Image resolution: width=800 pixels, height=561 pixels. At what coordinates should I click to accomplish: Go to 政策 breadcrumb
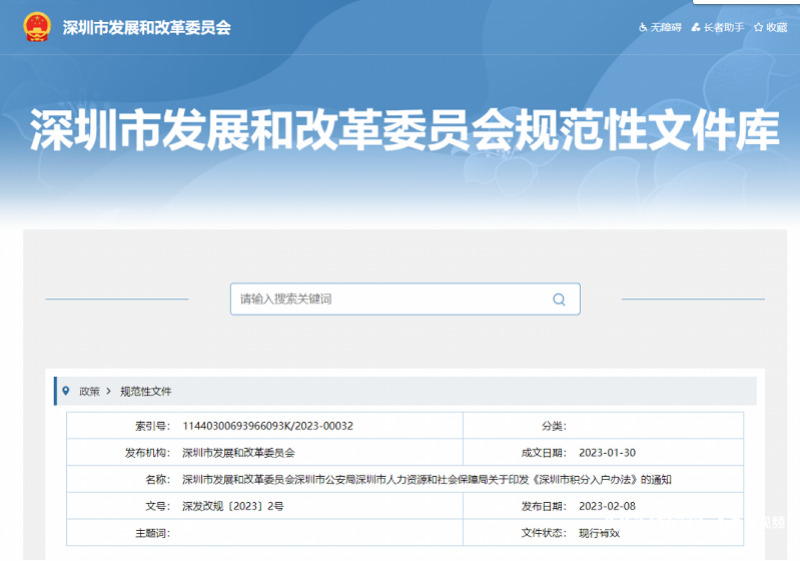click(89, 392)
